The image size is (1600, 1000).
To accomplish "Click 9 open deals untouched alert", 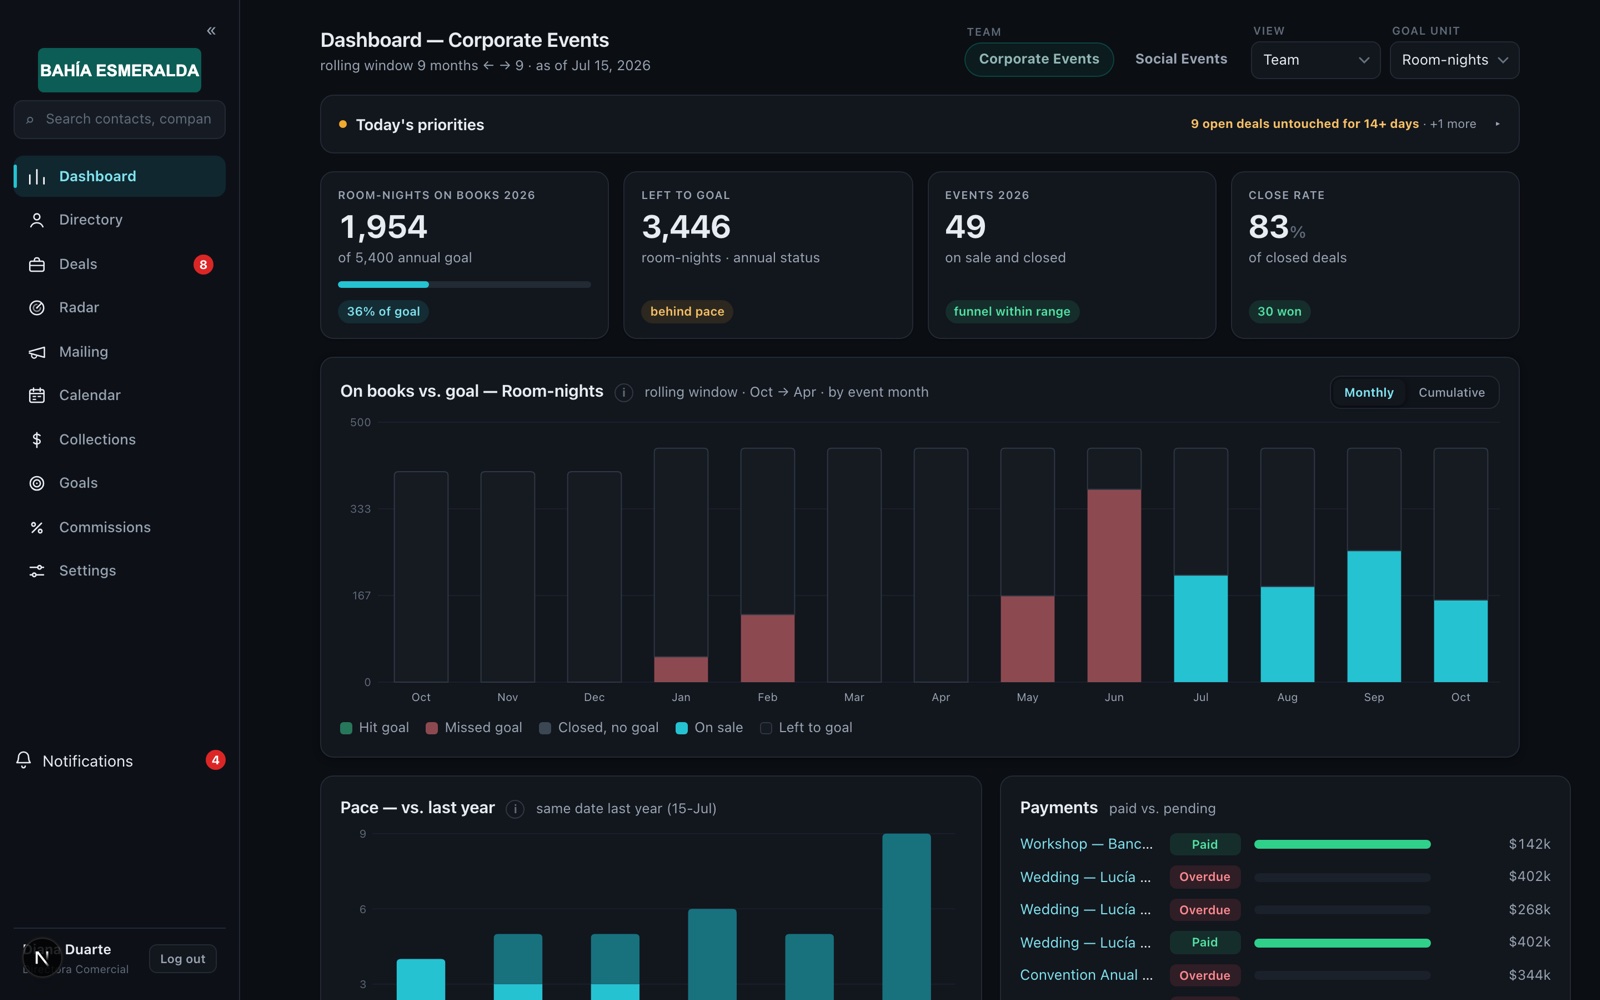I will coord(1304,124).
